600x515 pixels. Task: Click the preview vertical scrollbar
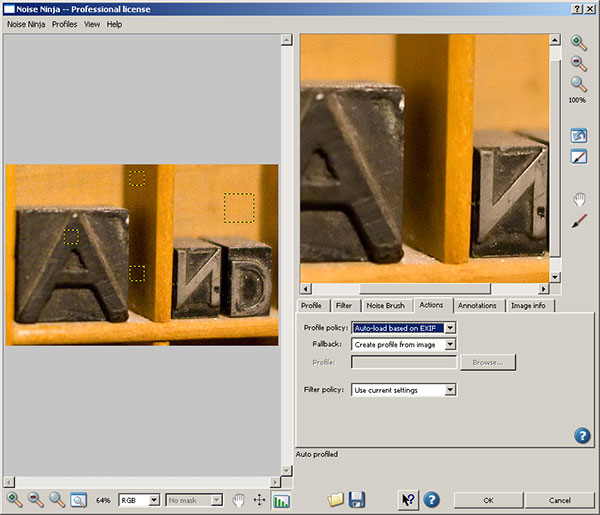tap(556, 160)
